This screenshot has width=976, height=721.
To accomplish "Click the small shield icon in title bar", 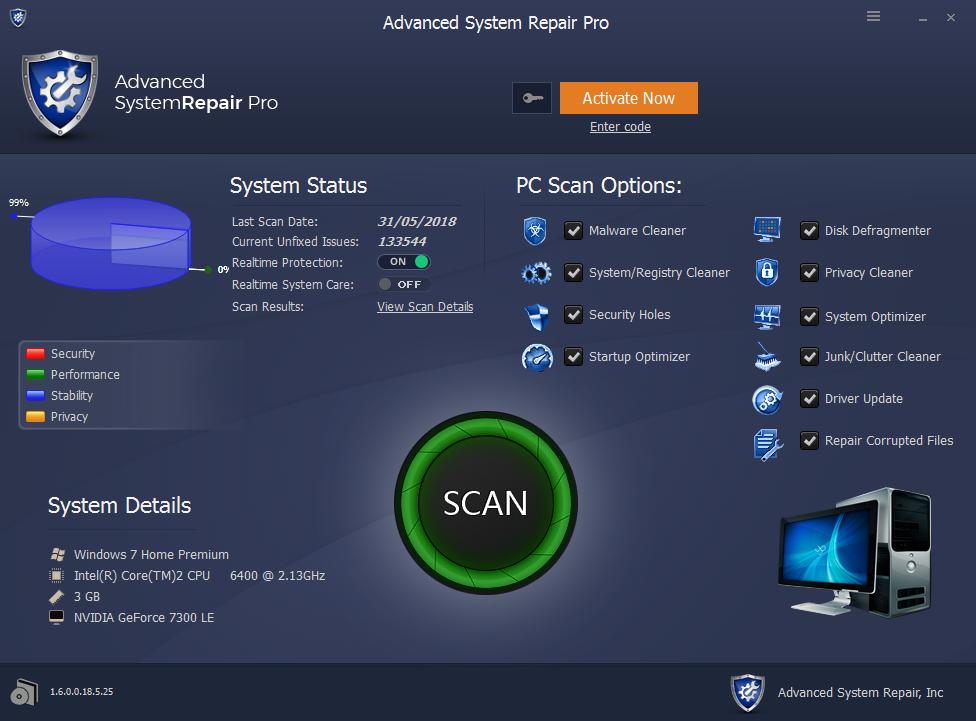I will pos(18,17).
